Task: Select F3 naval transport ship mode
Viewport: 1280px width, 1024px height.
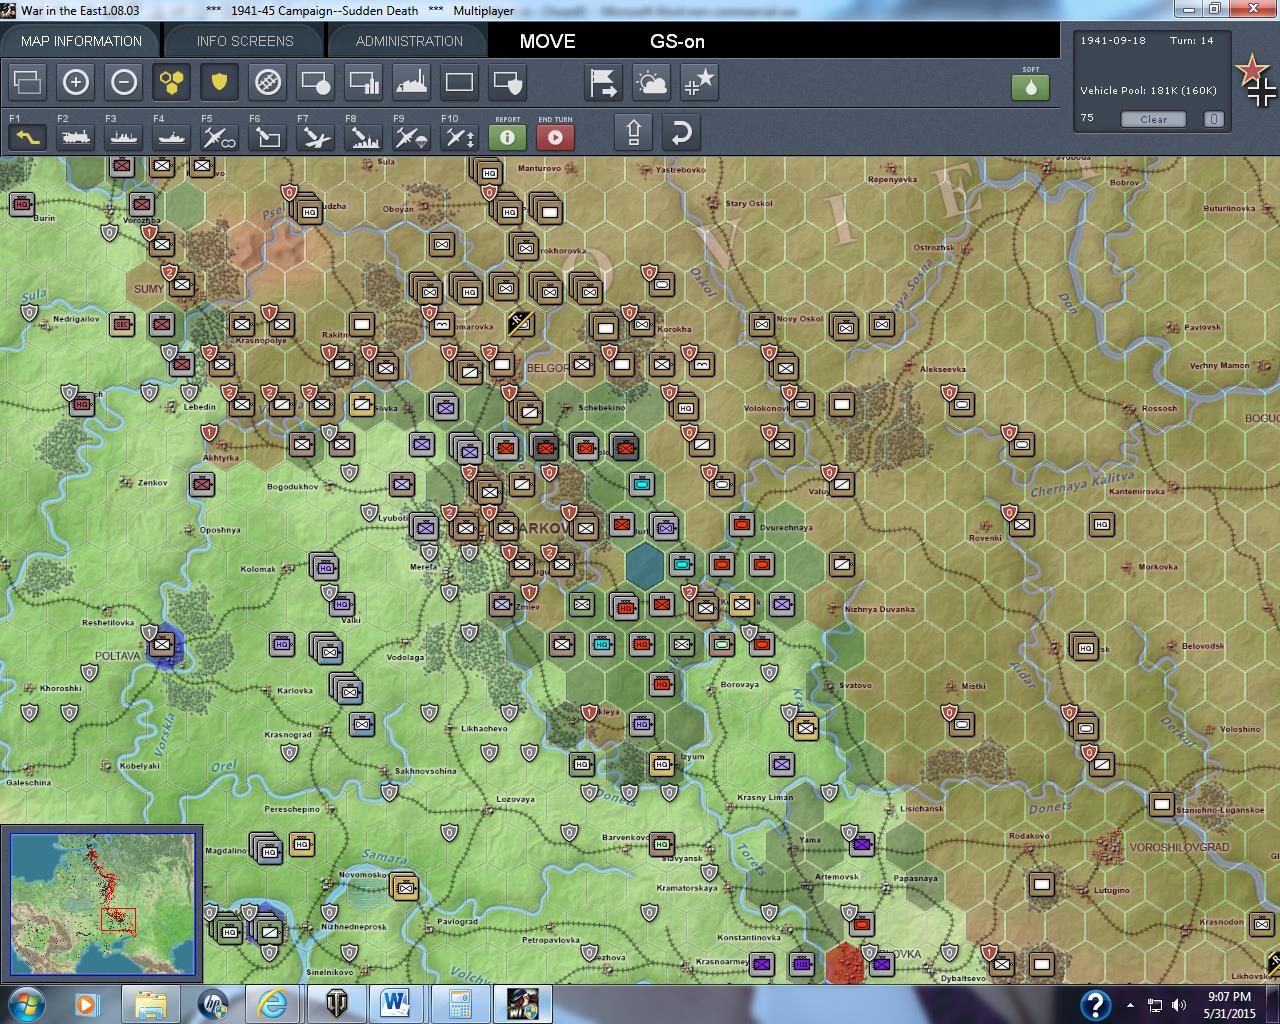Action: tap(124, 136)
